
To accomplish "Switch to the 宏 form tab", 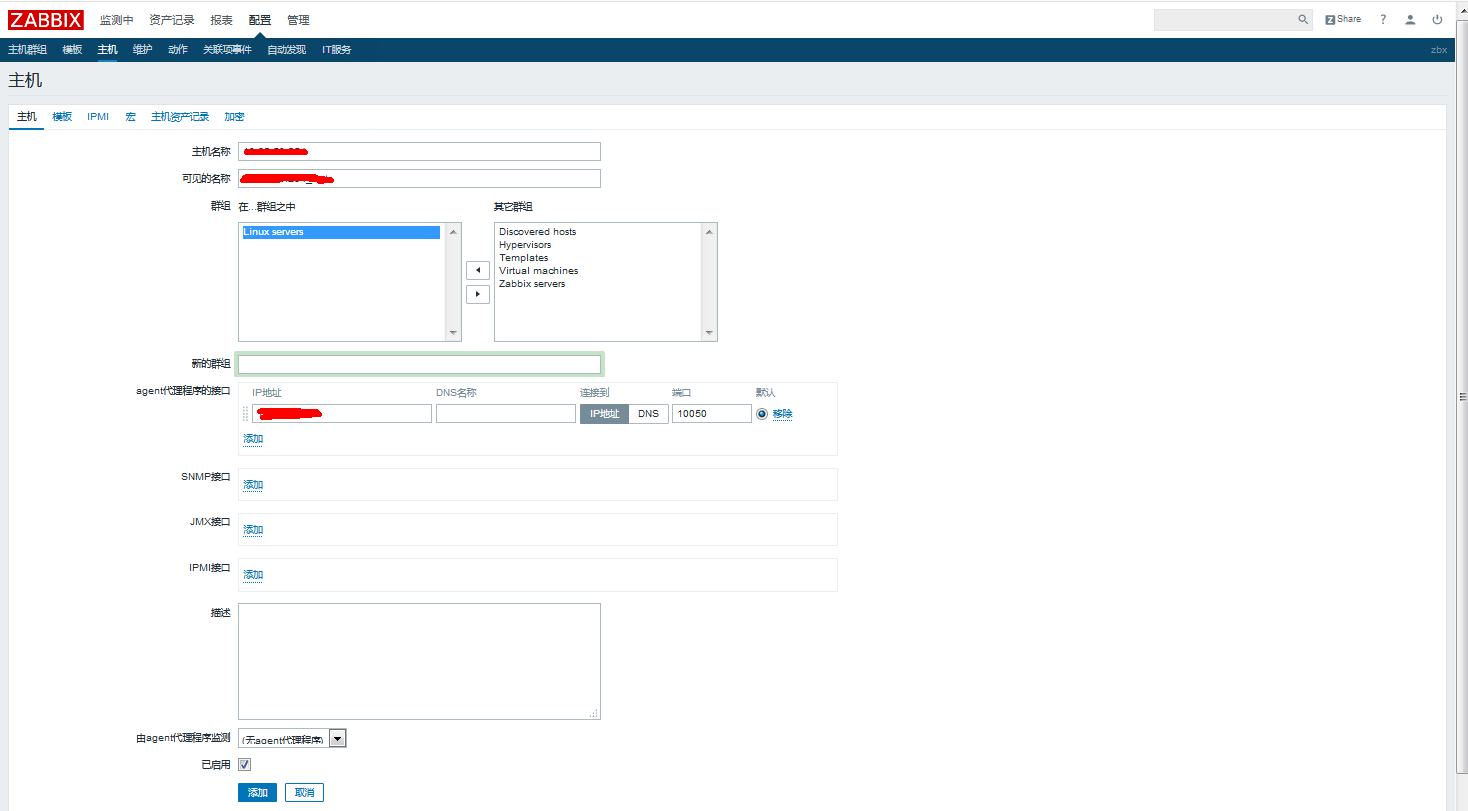I will tap(130, 117).
